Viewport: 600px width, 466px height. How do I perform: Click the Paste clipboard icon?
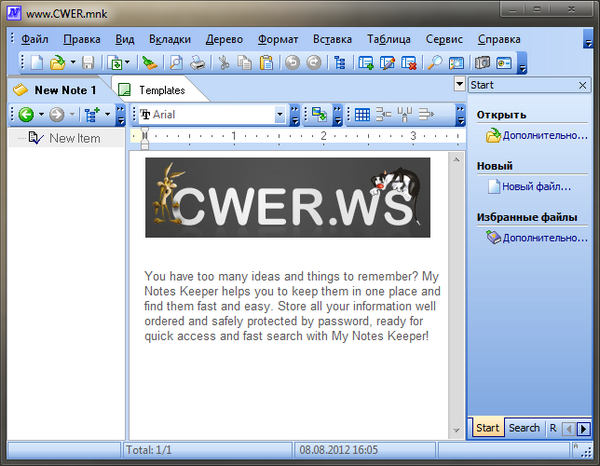[x=266, y=64]
